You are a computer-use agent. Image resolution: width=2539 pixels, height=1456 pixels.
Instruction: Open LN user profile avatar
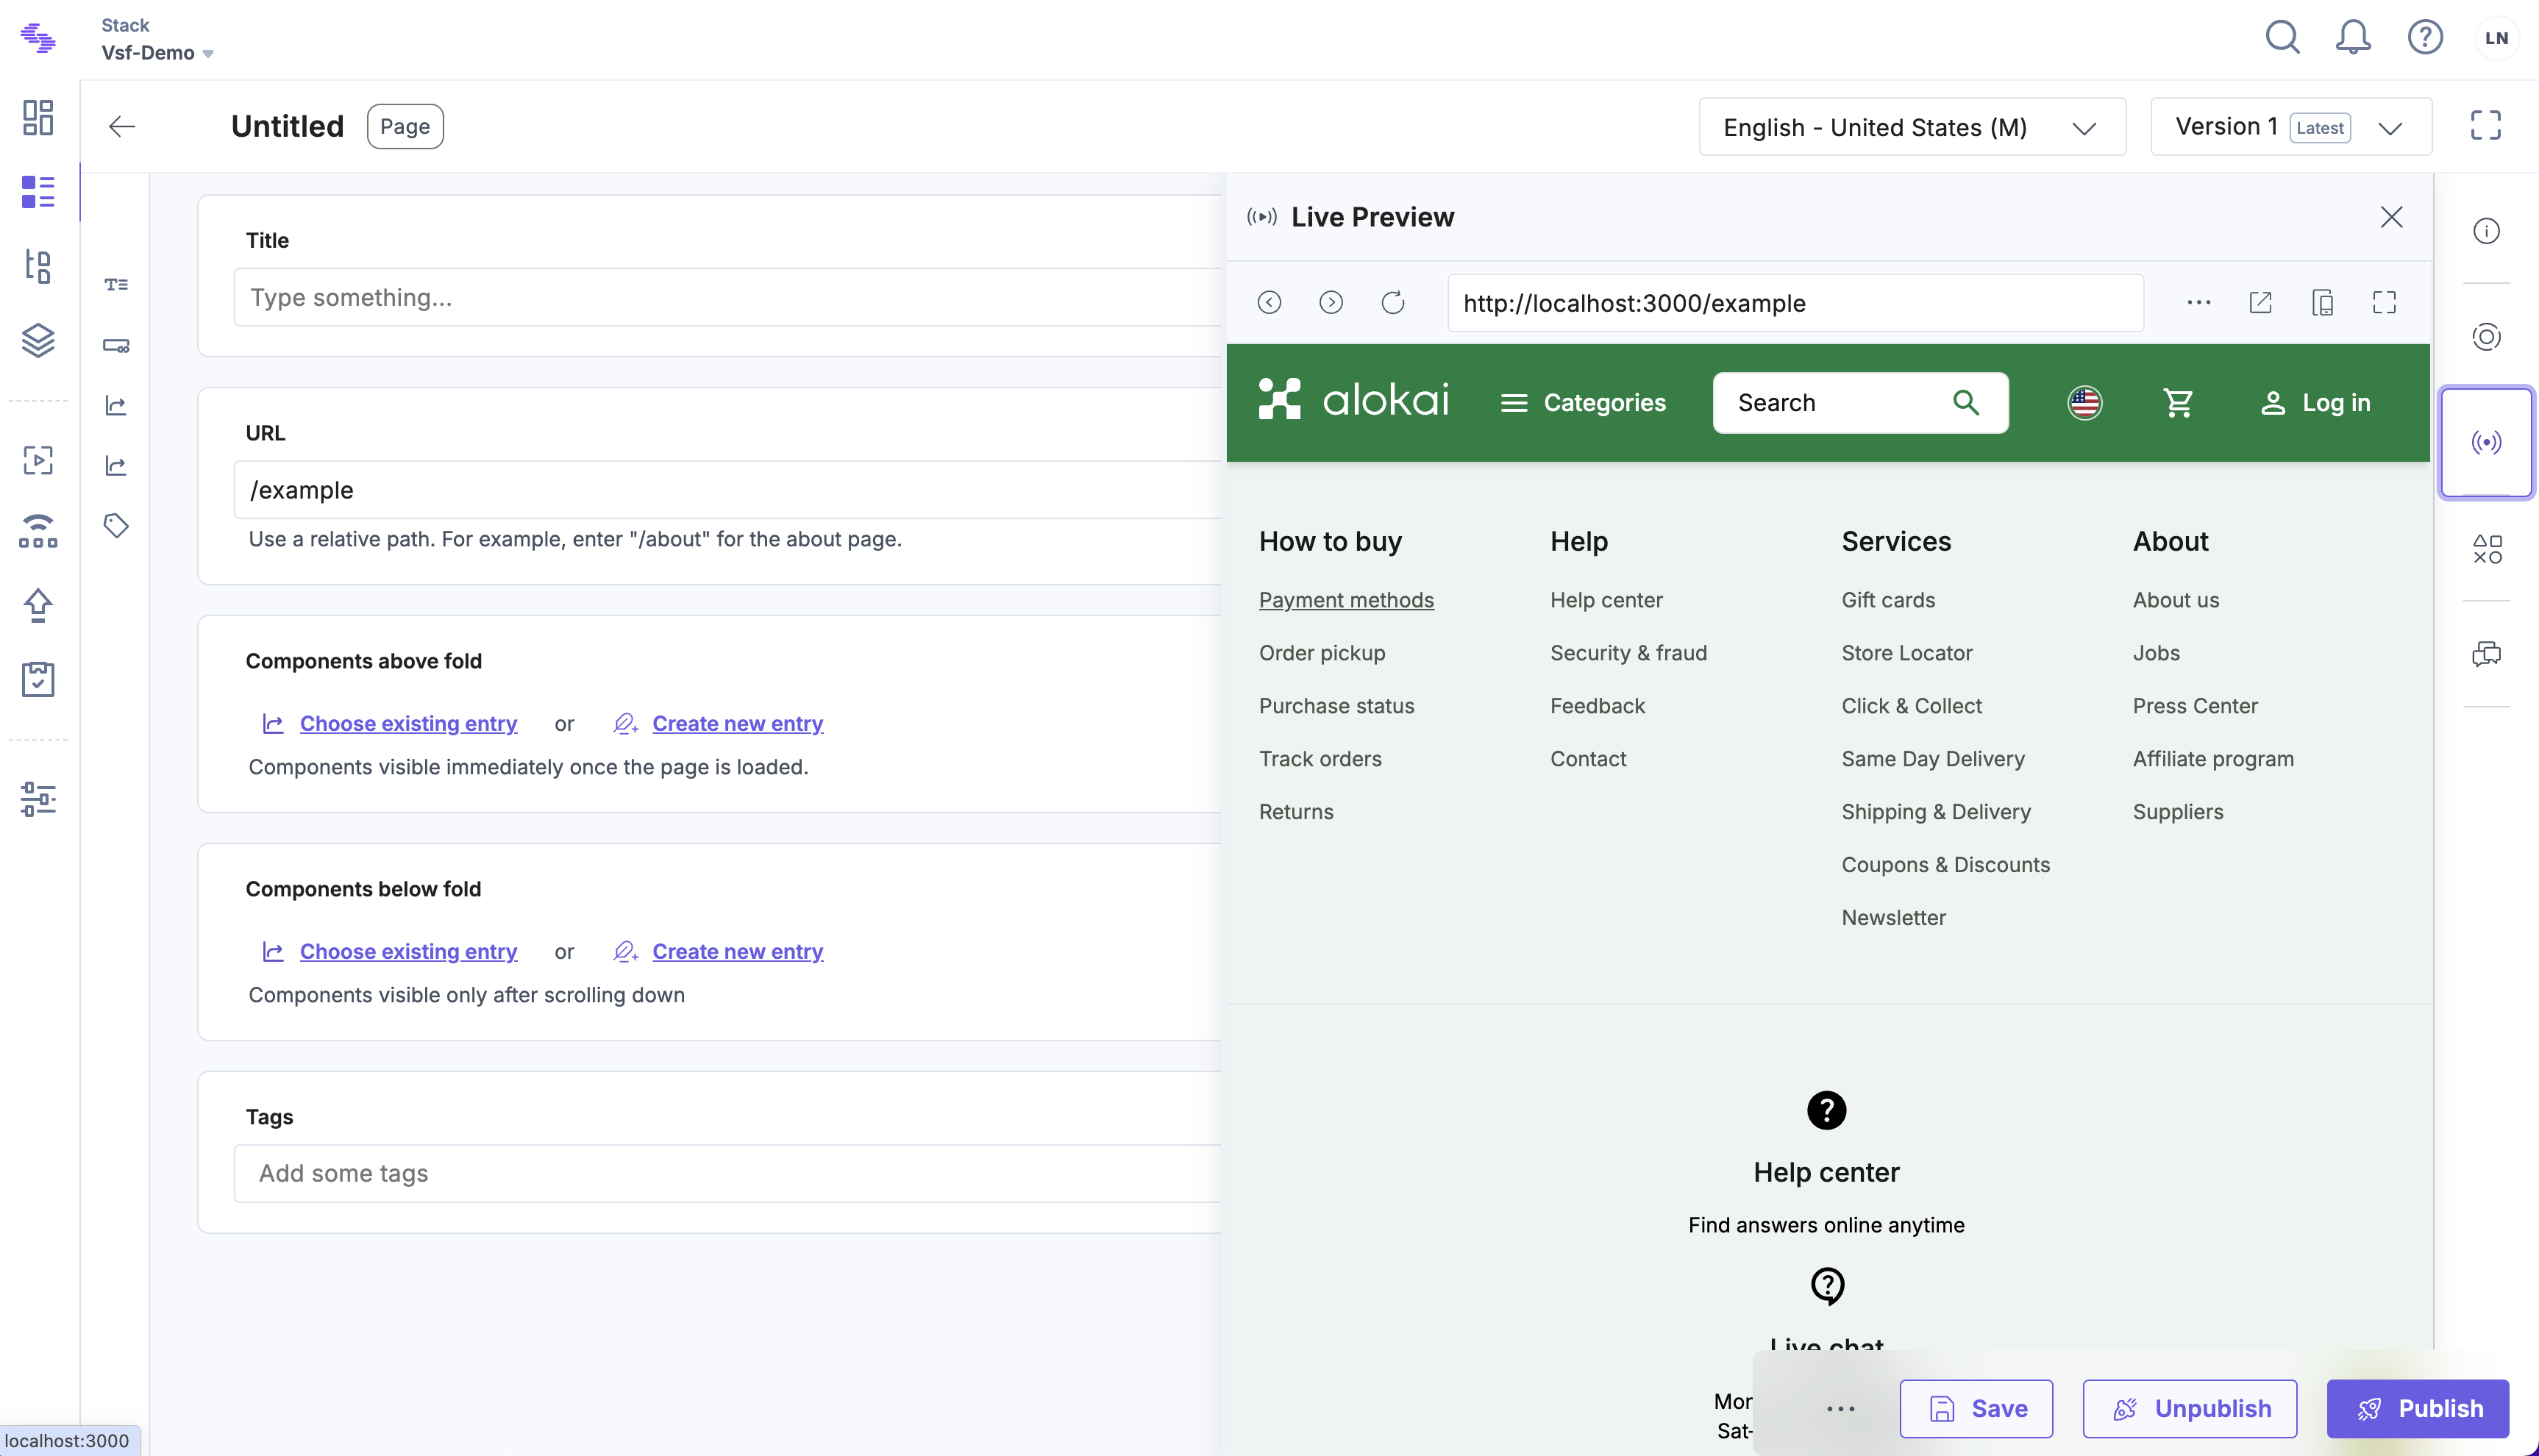pos(2496,38)
